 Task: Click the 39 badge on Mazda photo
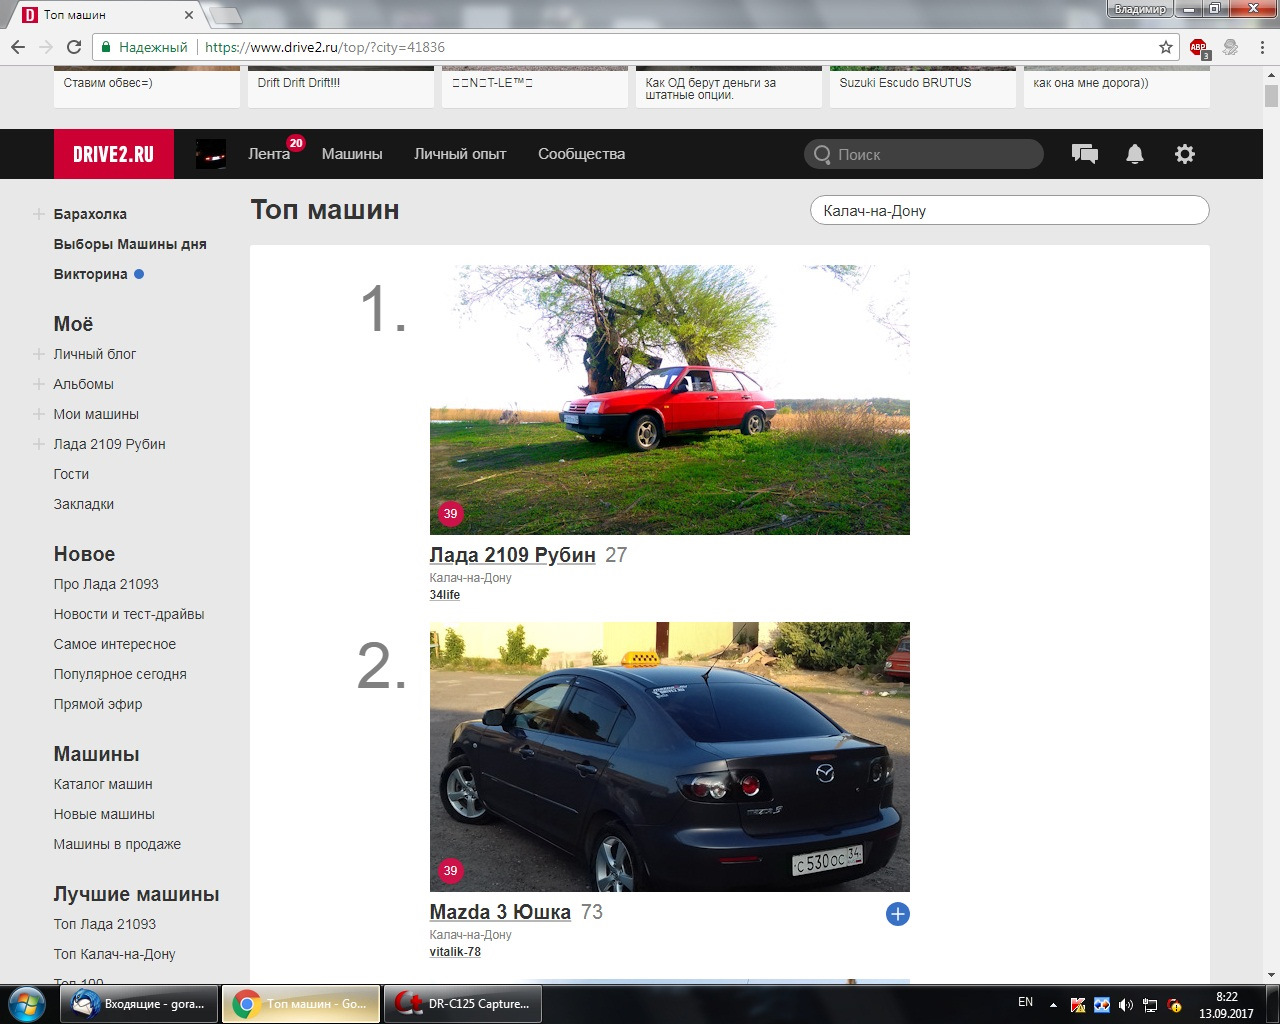coord(450,871)
